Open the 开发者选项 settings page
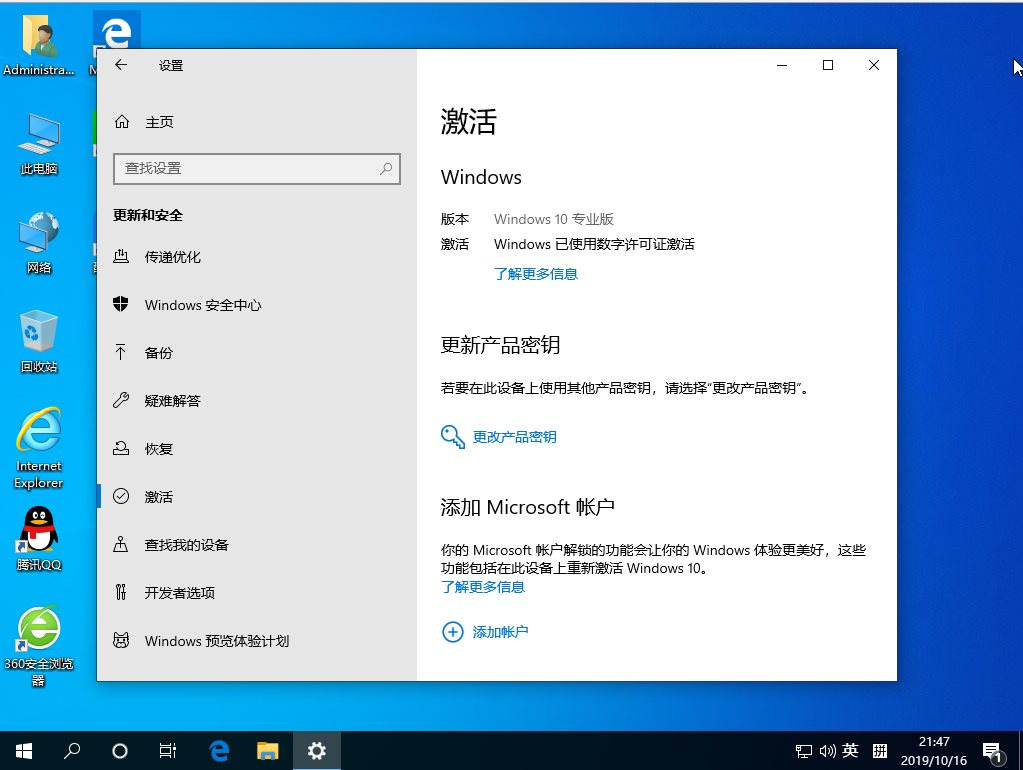This screenshot has width=1023, height=770. tap(186, 592)
